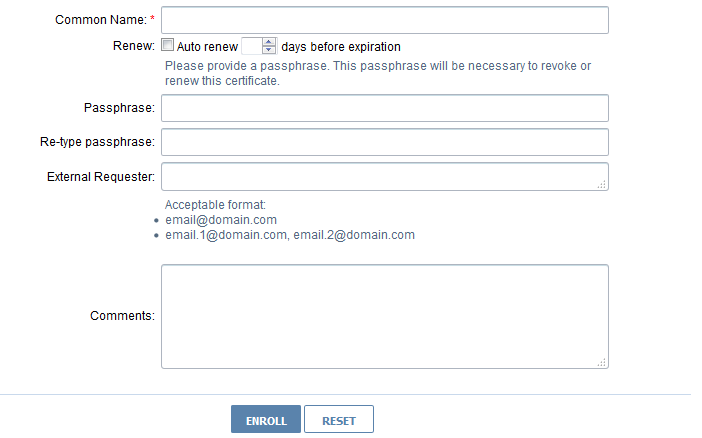Click the "Auto renew" label text
Image resolution: width=702 pixels, height=438 pixels.
(x=207, y=47)
